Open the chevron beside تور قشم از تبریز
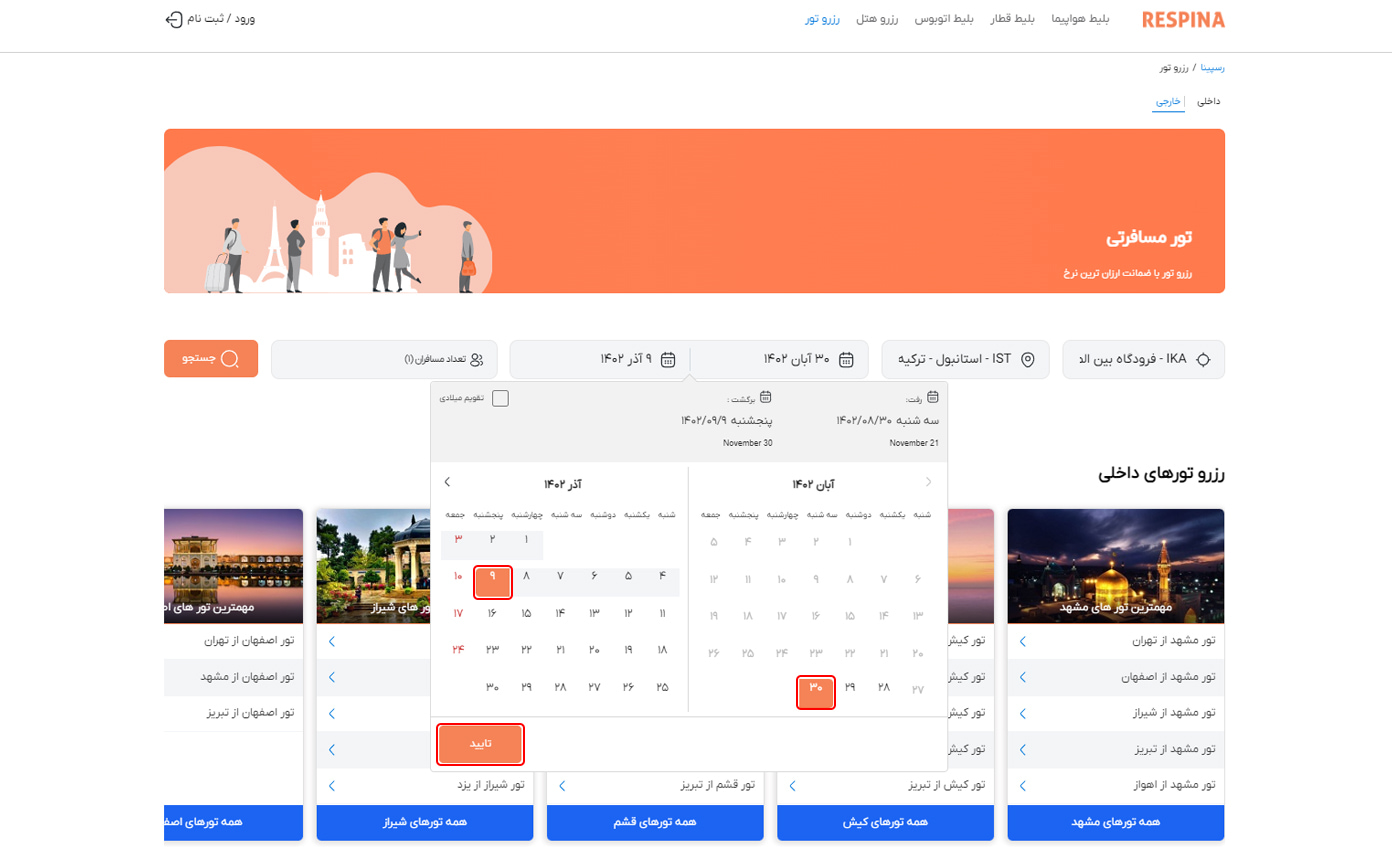 coord(561,785)
